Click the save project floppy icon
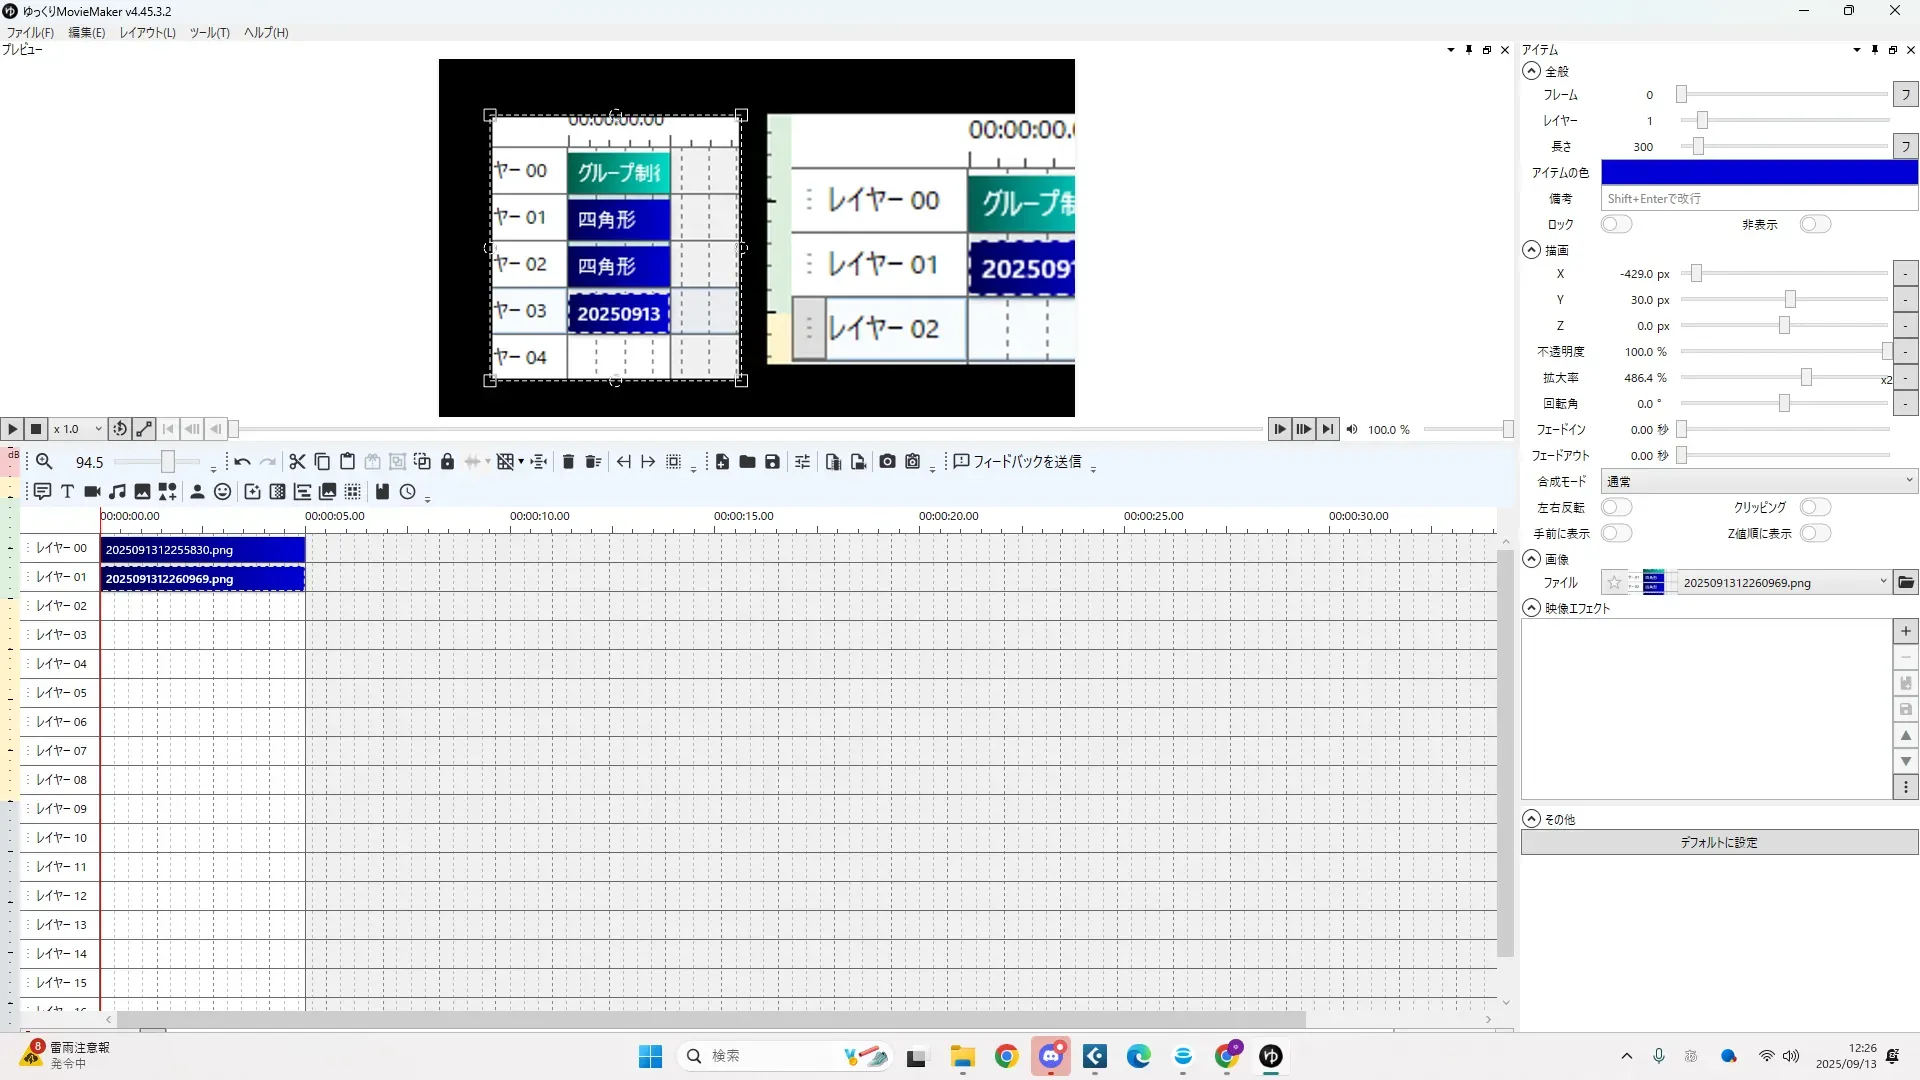This screenshot has height=1080, width=1920. click(772, 462)
